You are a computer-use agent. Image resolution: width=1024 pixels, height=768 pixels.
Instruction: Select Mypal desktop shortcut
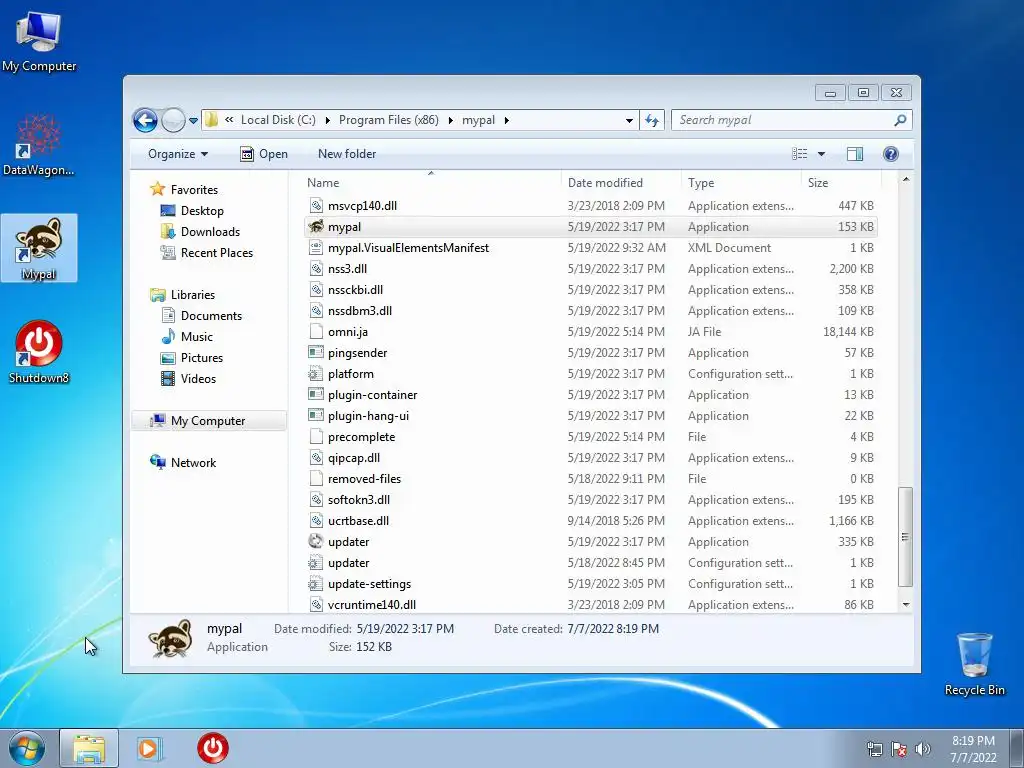coord(39,248)
